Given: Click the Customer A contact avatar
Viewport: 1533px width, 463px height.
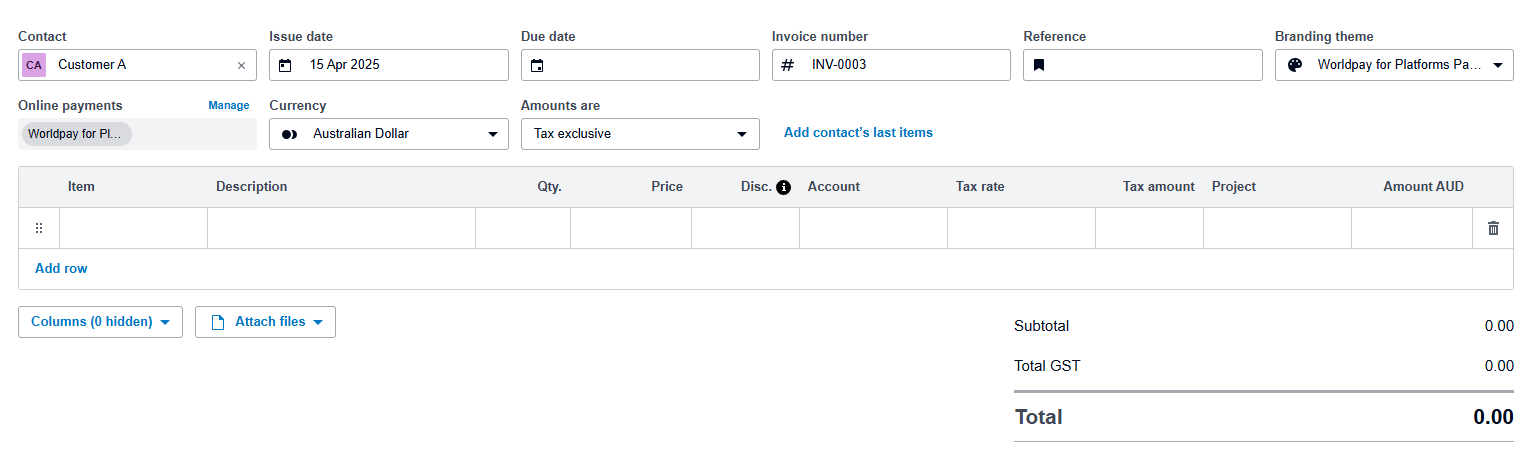Looking at the screenshot, I should click(x=34, y=65).
